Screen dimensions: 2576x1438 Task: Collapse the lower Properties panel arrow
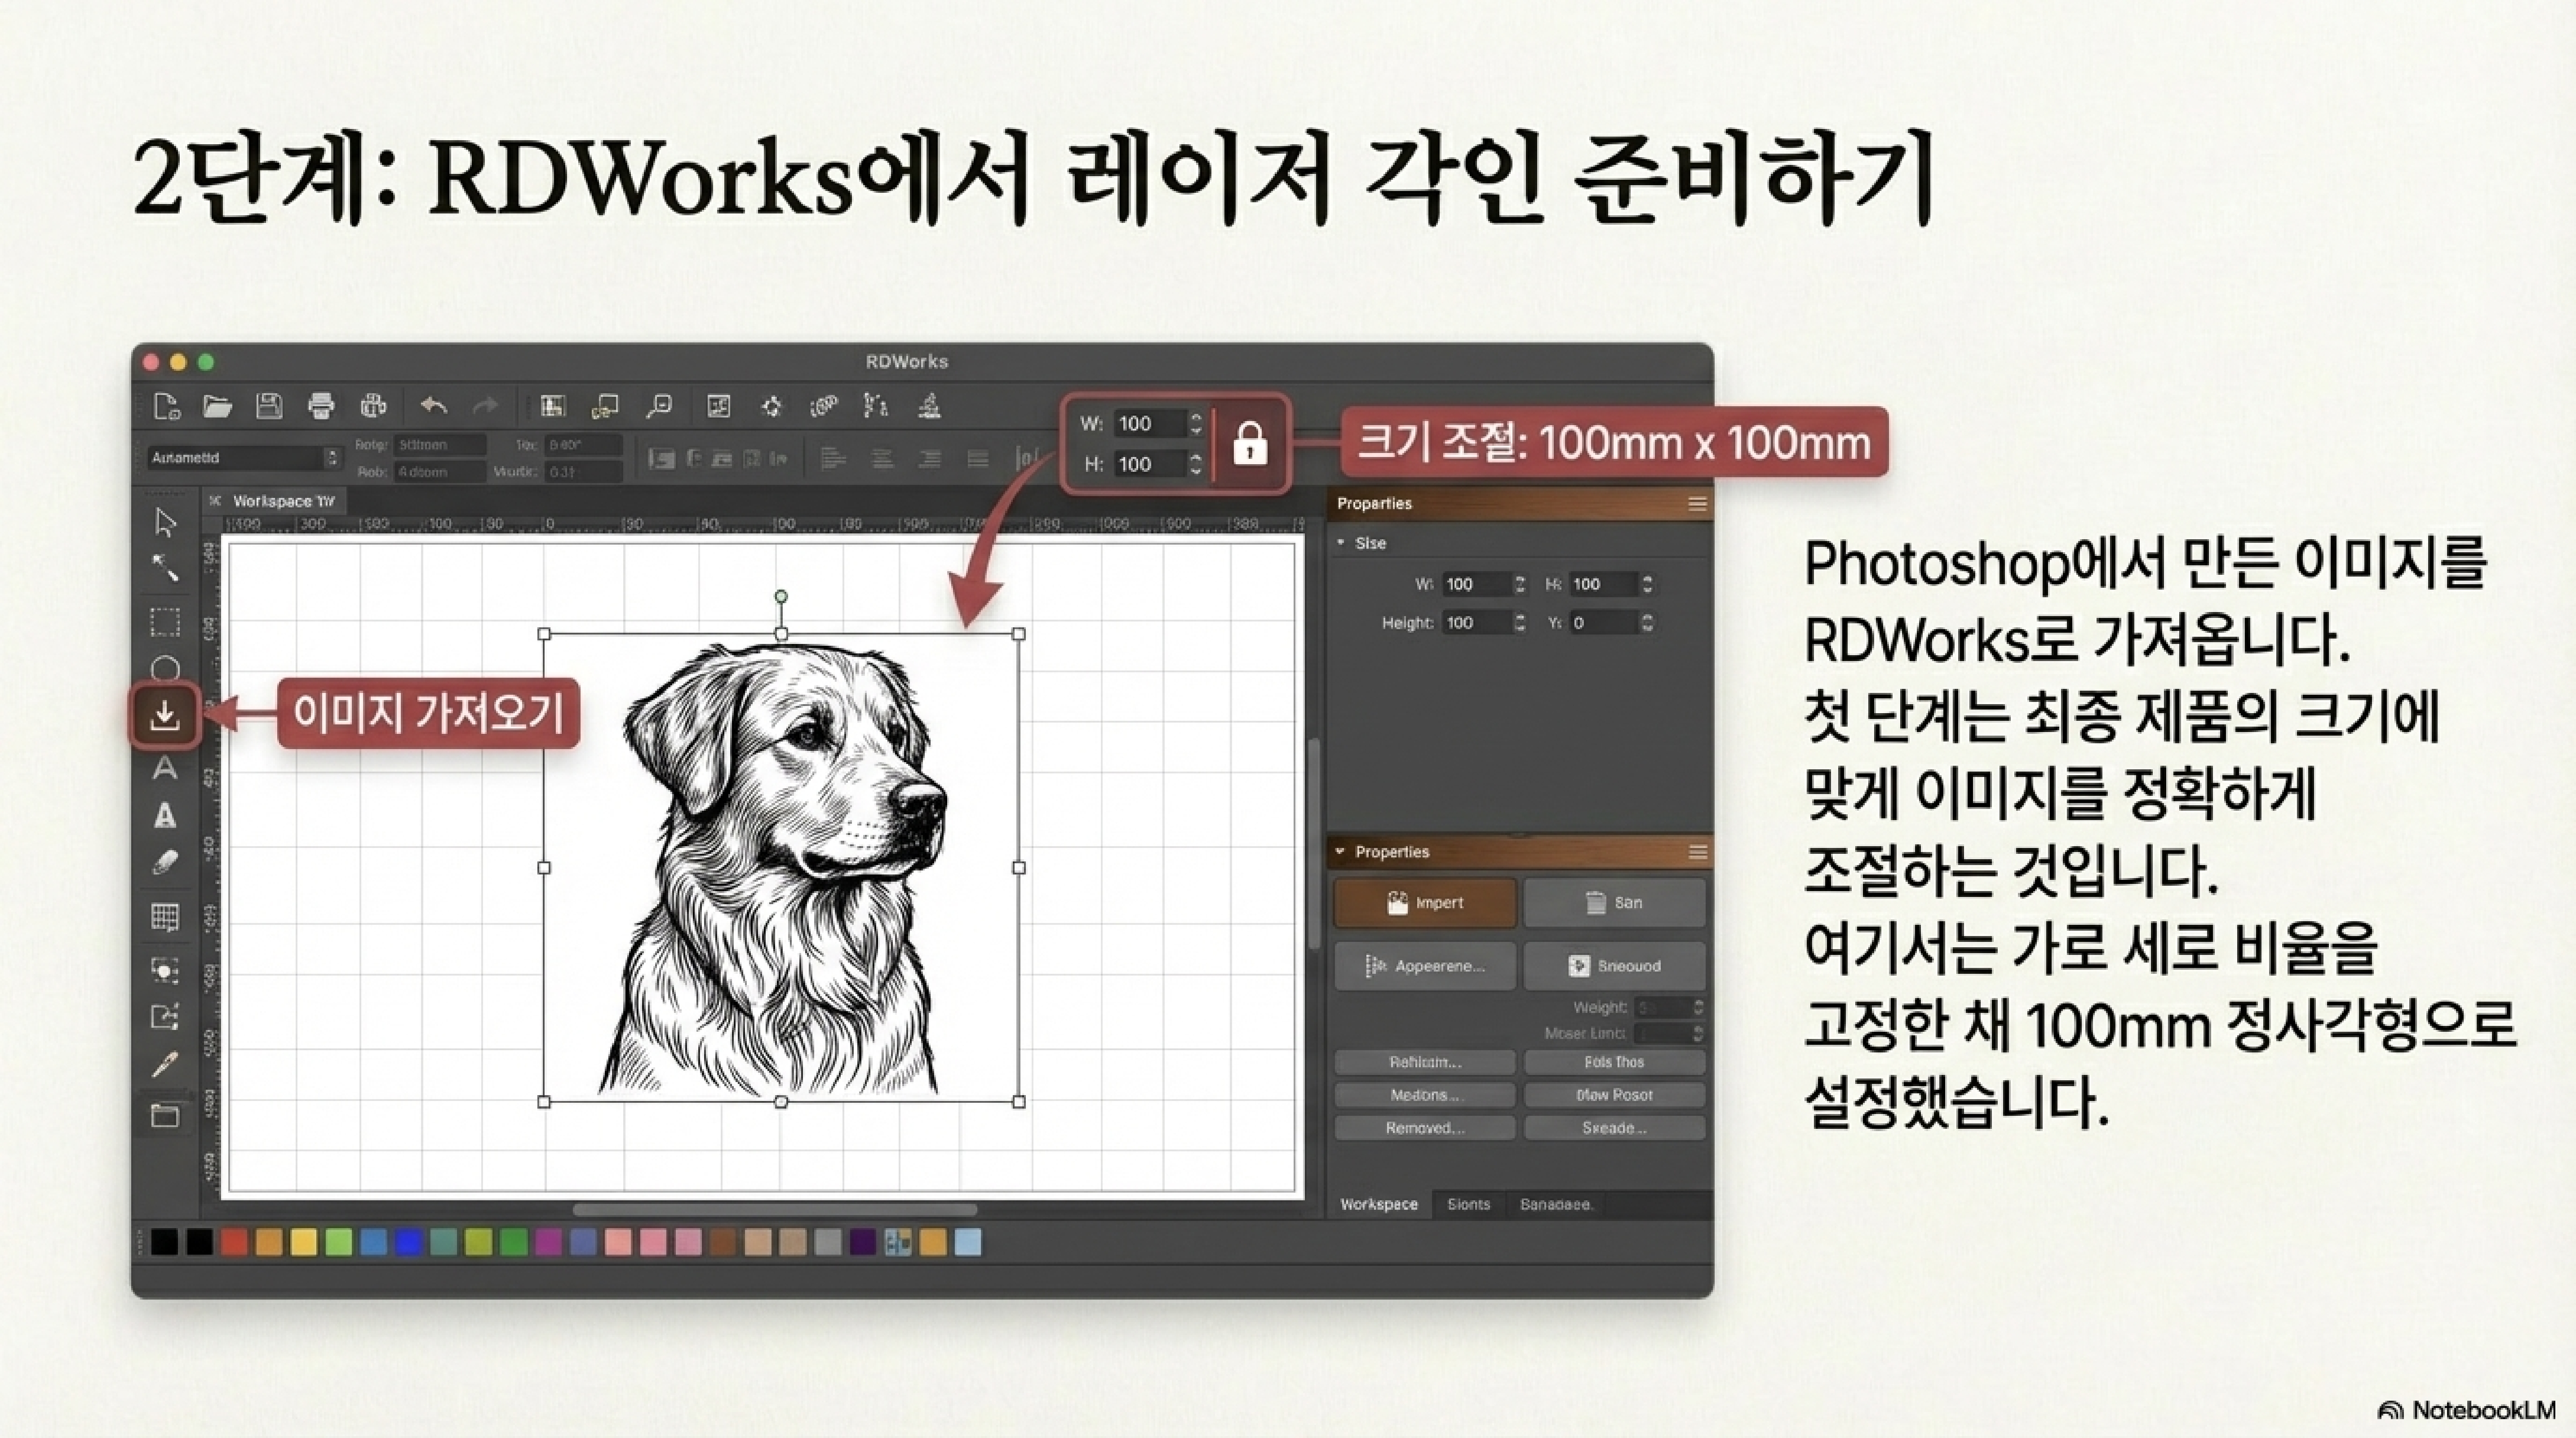1340,852
